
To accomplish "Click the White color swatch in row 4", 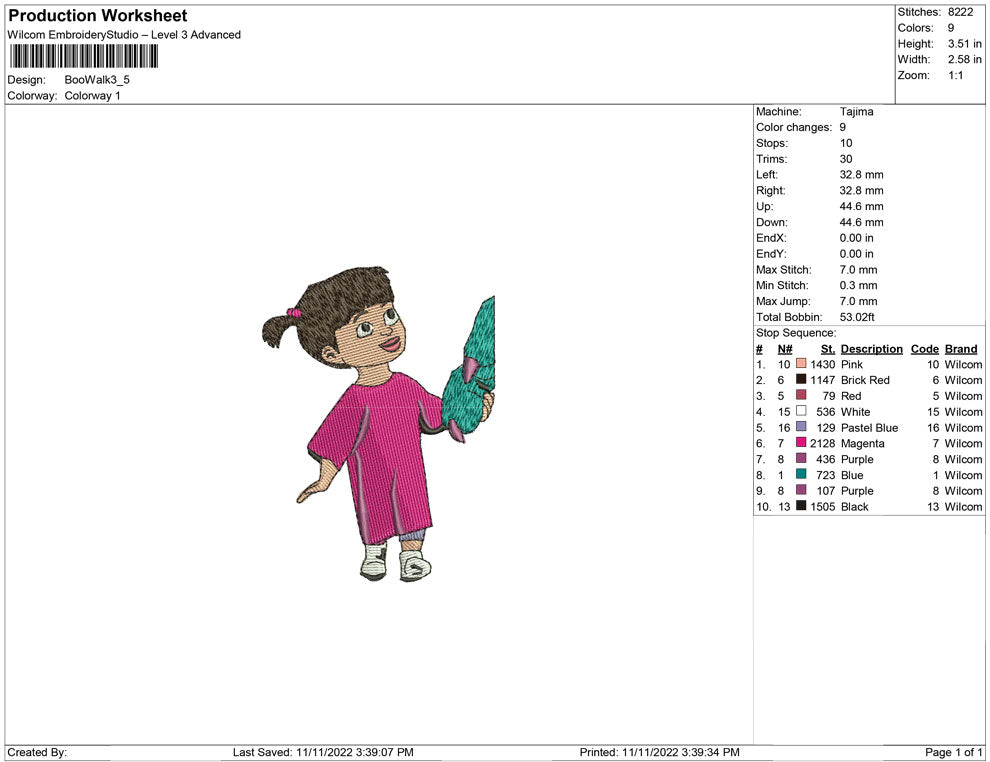I will (x=801, y=411).
